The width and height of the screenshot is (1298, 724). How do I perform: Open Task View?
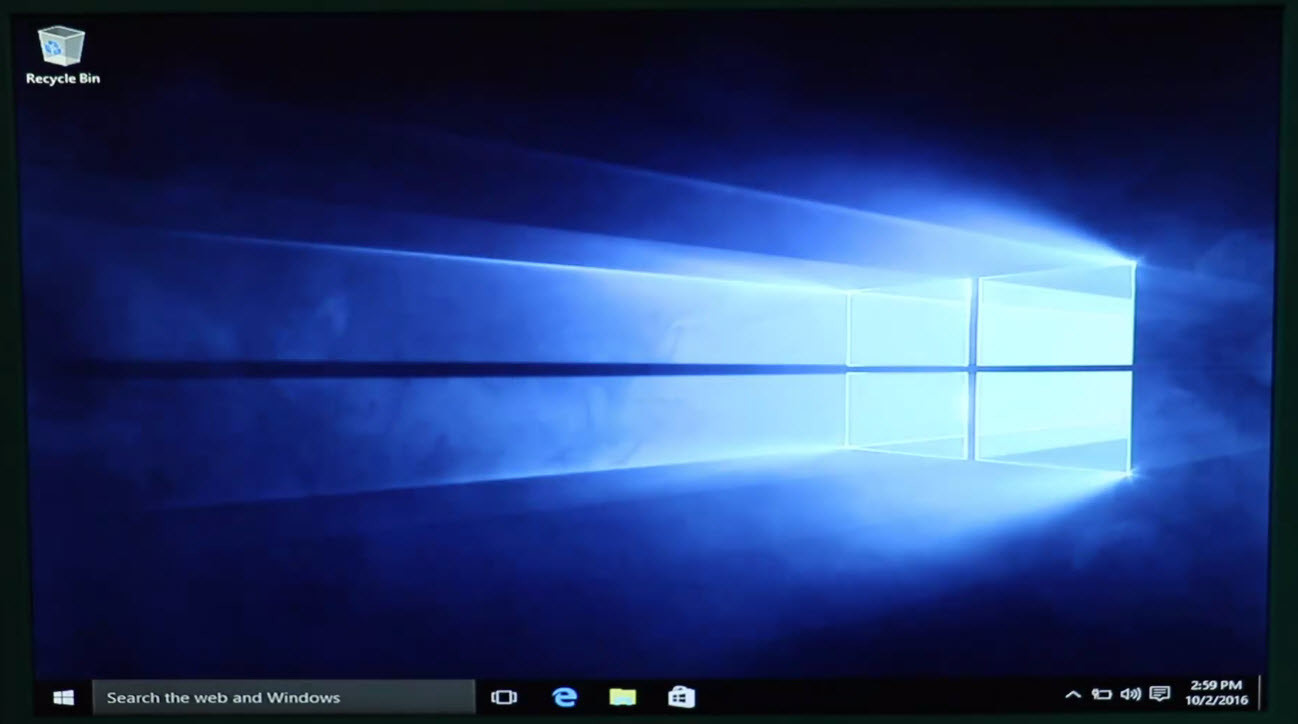point(504,697)
